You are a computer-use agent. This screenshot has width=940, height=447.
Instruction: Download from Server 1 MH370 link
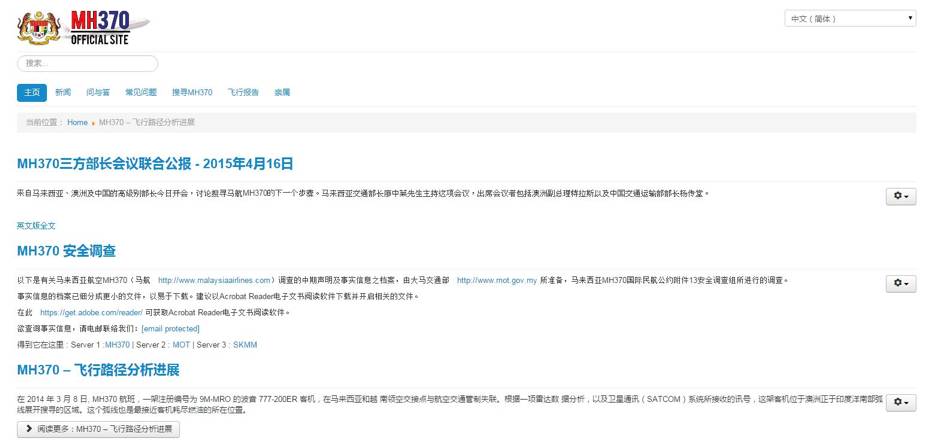tap(117, 345)
